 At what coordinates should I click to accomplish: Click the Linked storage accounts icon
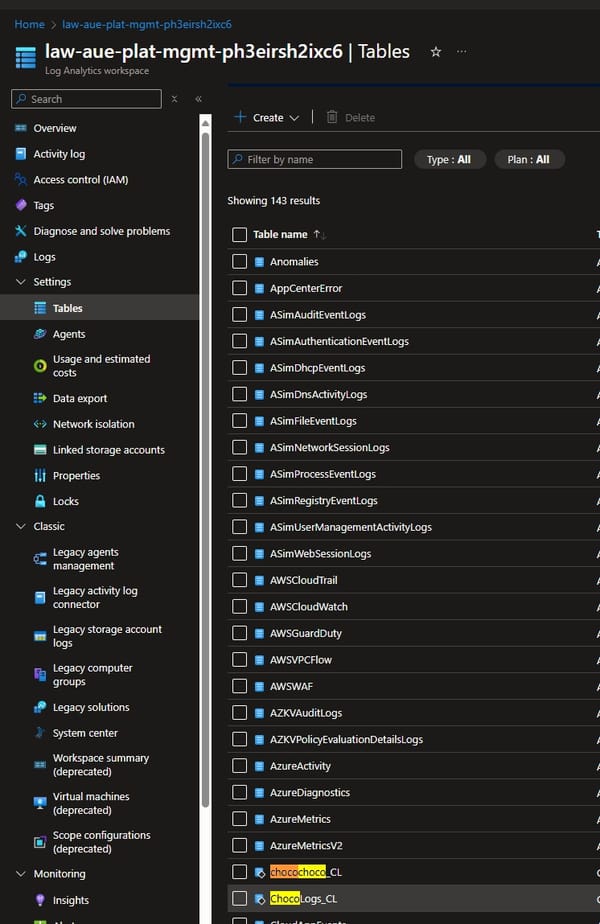click(40, 450)
